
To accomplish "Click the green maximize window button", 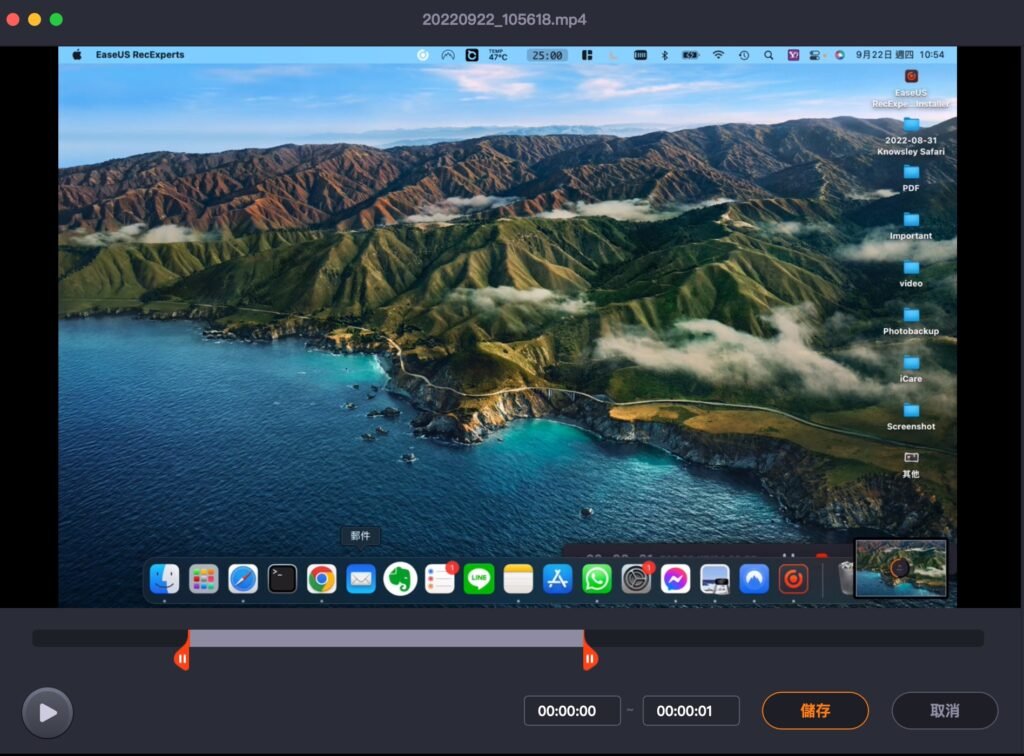I will 56,20.
